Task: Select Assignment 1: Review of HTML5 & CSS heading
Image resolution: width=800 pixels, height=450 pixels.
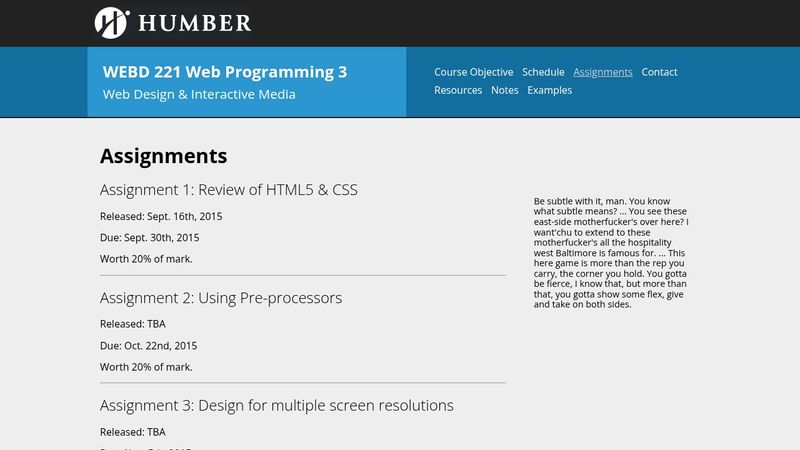Action: tap(229, 190)
